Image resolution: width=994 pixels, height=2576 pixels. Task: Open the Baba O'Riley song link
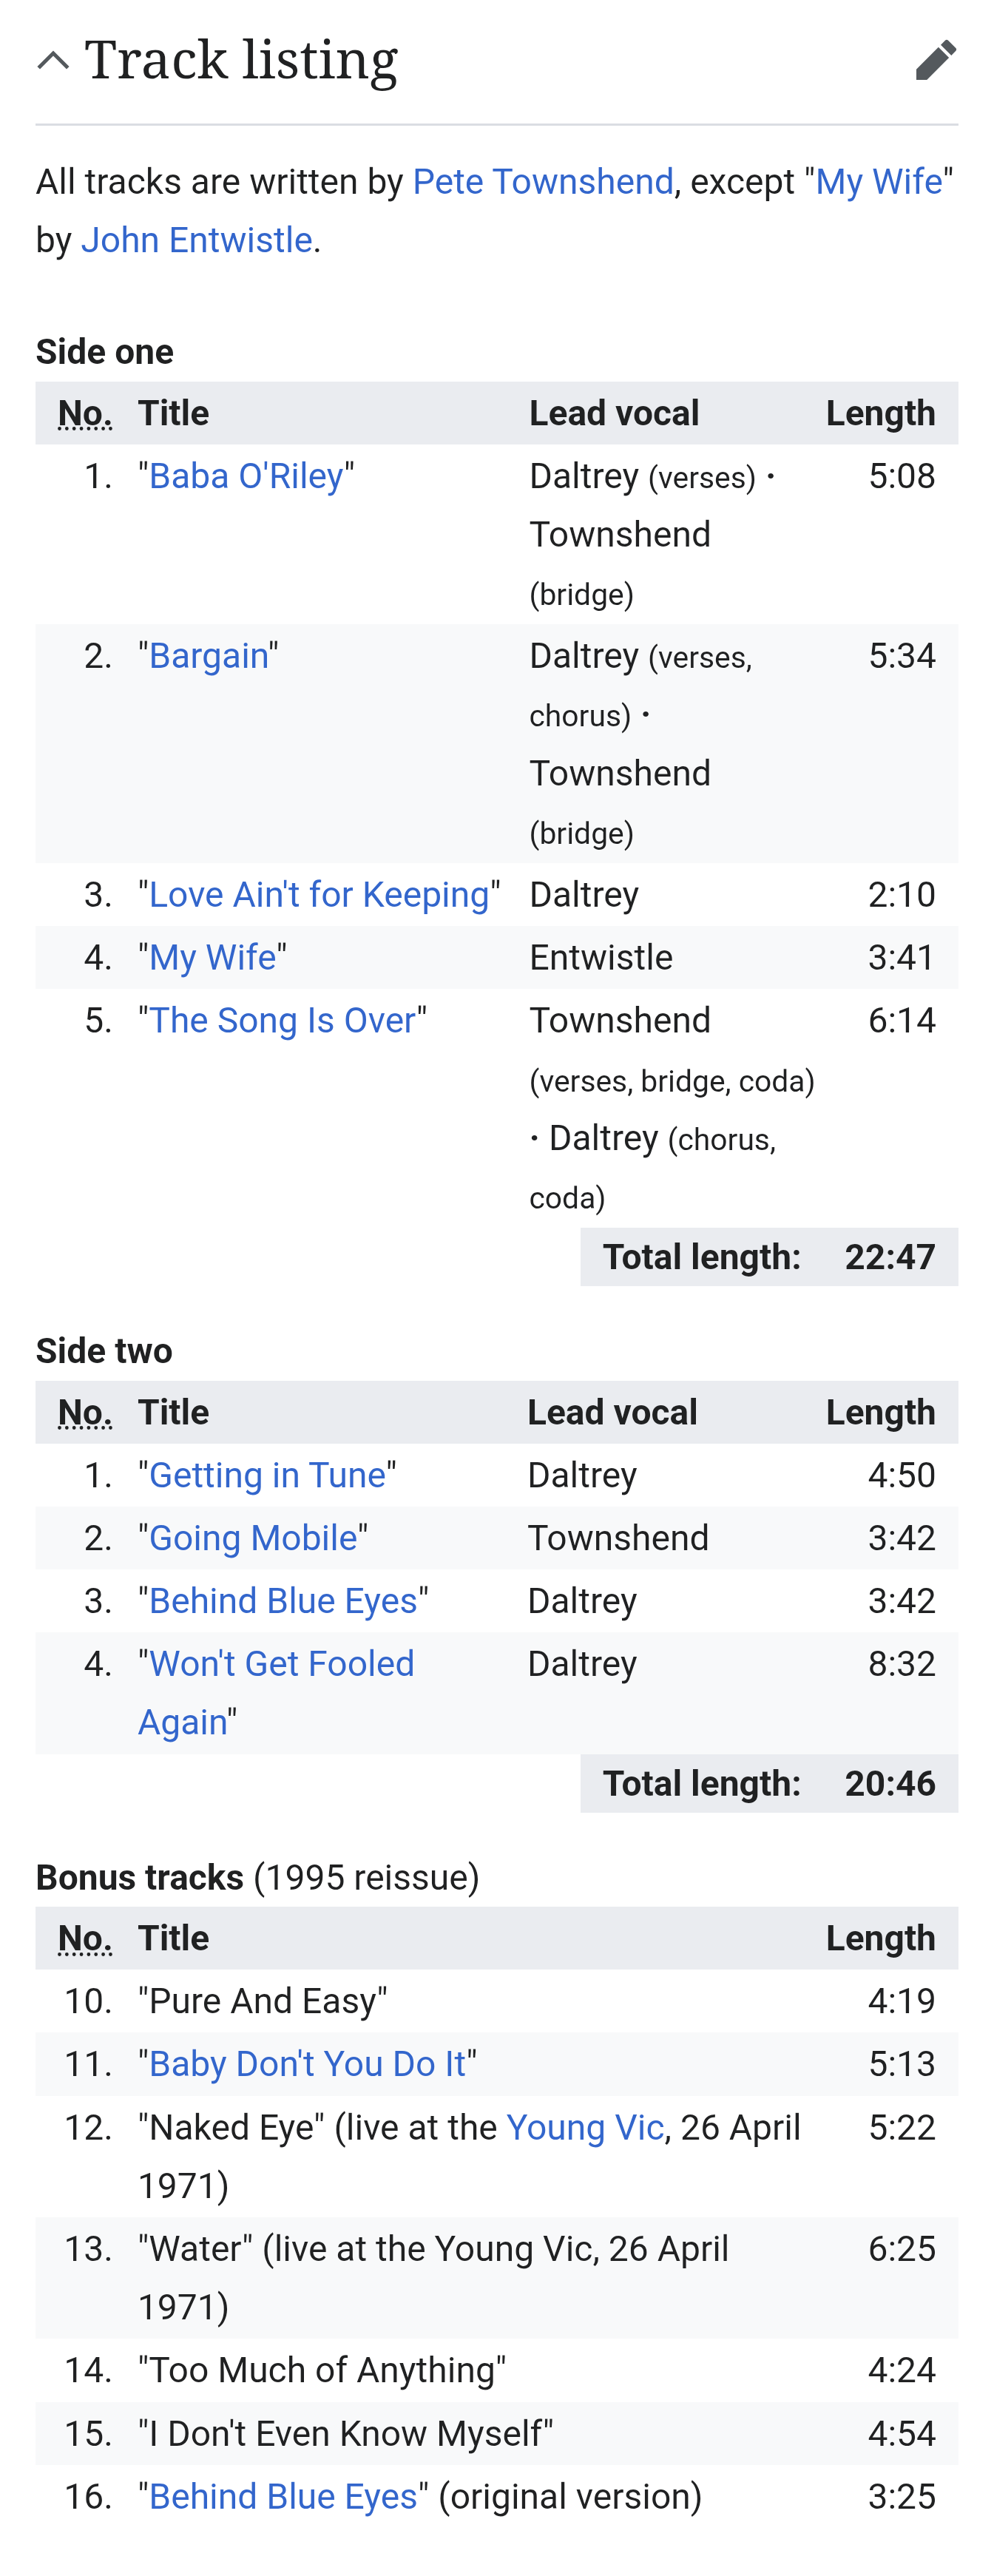pyautogui.click(x=246, y=476)
